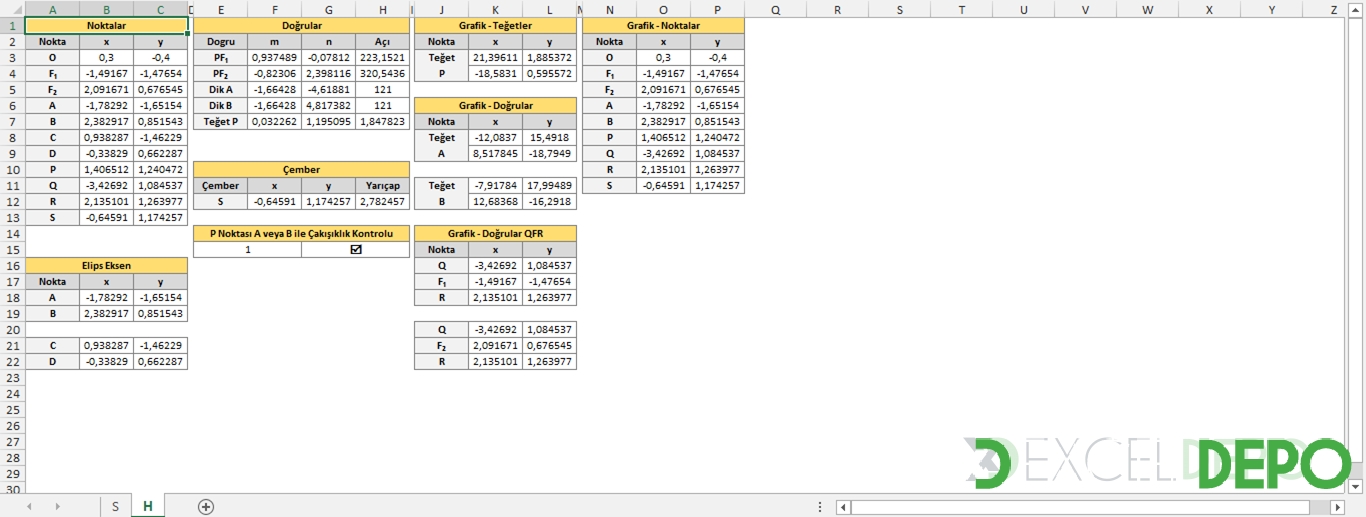Select the Noktalar title cell

click(107, 25)
